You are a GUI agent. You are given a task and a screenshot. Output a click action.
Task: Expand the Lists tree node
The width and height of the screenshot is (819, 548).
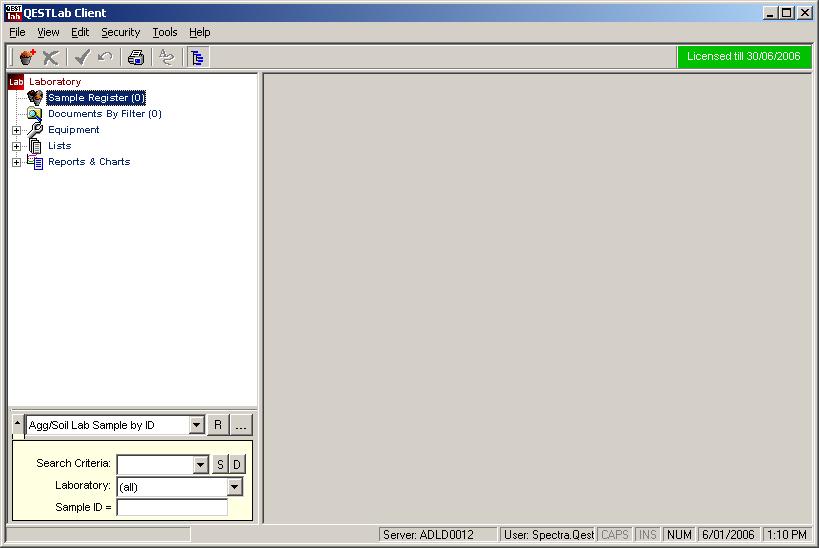coord(16,146)
